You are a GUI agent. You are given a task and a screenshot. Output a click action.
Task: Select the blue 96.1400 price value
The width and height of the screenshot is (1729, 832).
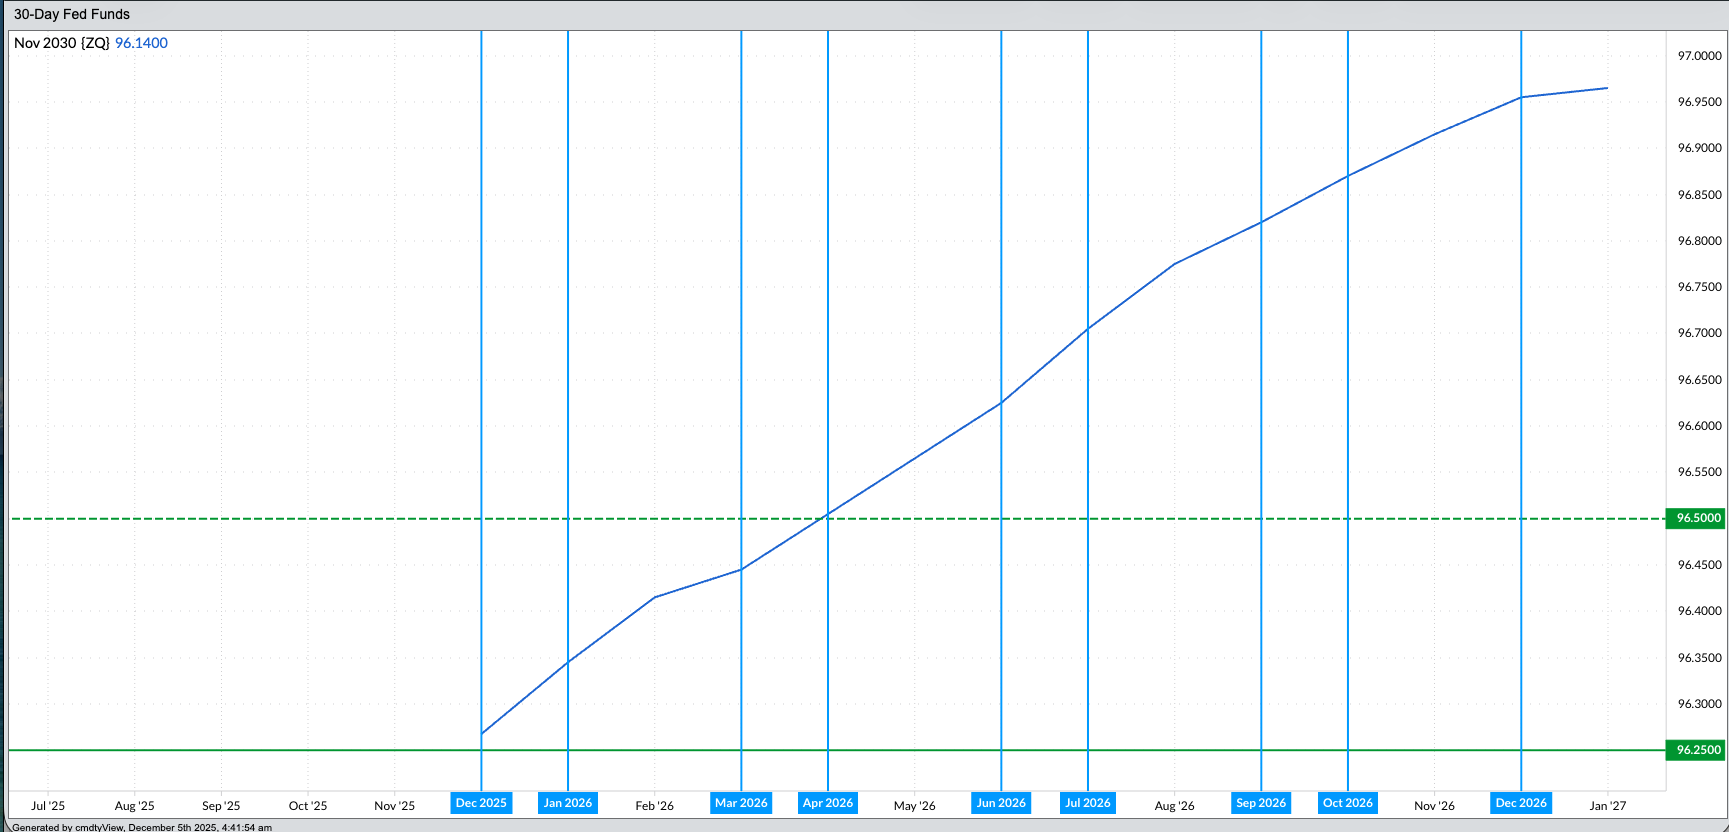point(141,43)
